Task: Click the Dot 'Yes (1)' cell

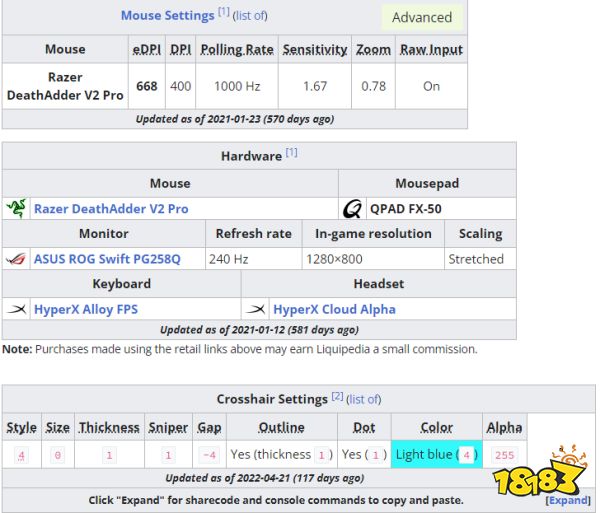Action: coord(364,454)
